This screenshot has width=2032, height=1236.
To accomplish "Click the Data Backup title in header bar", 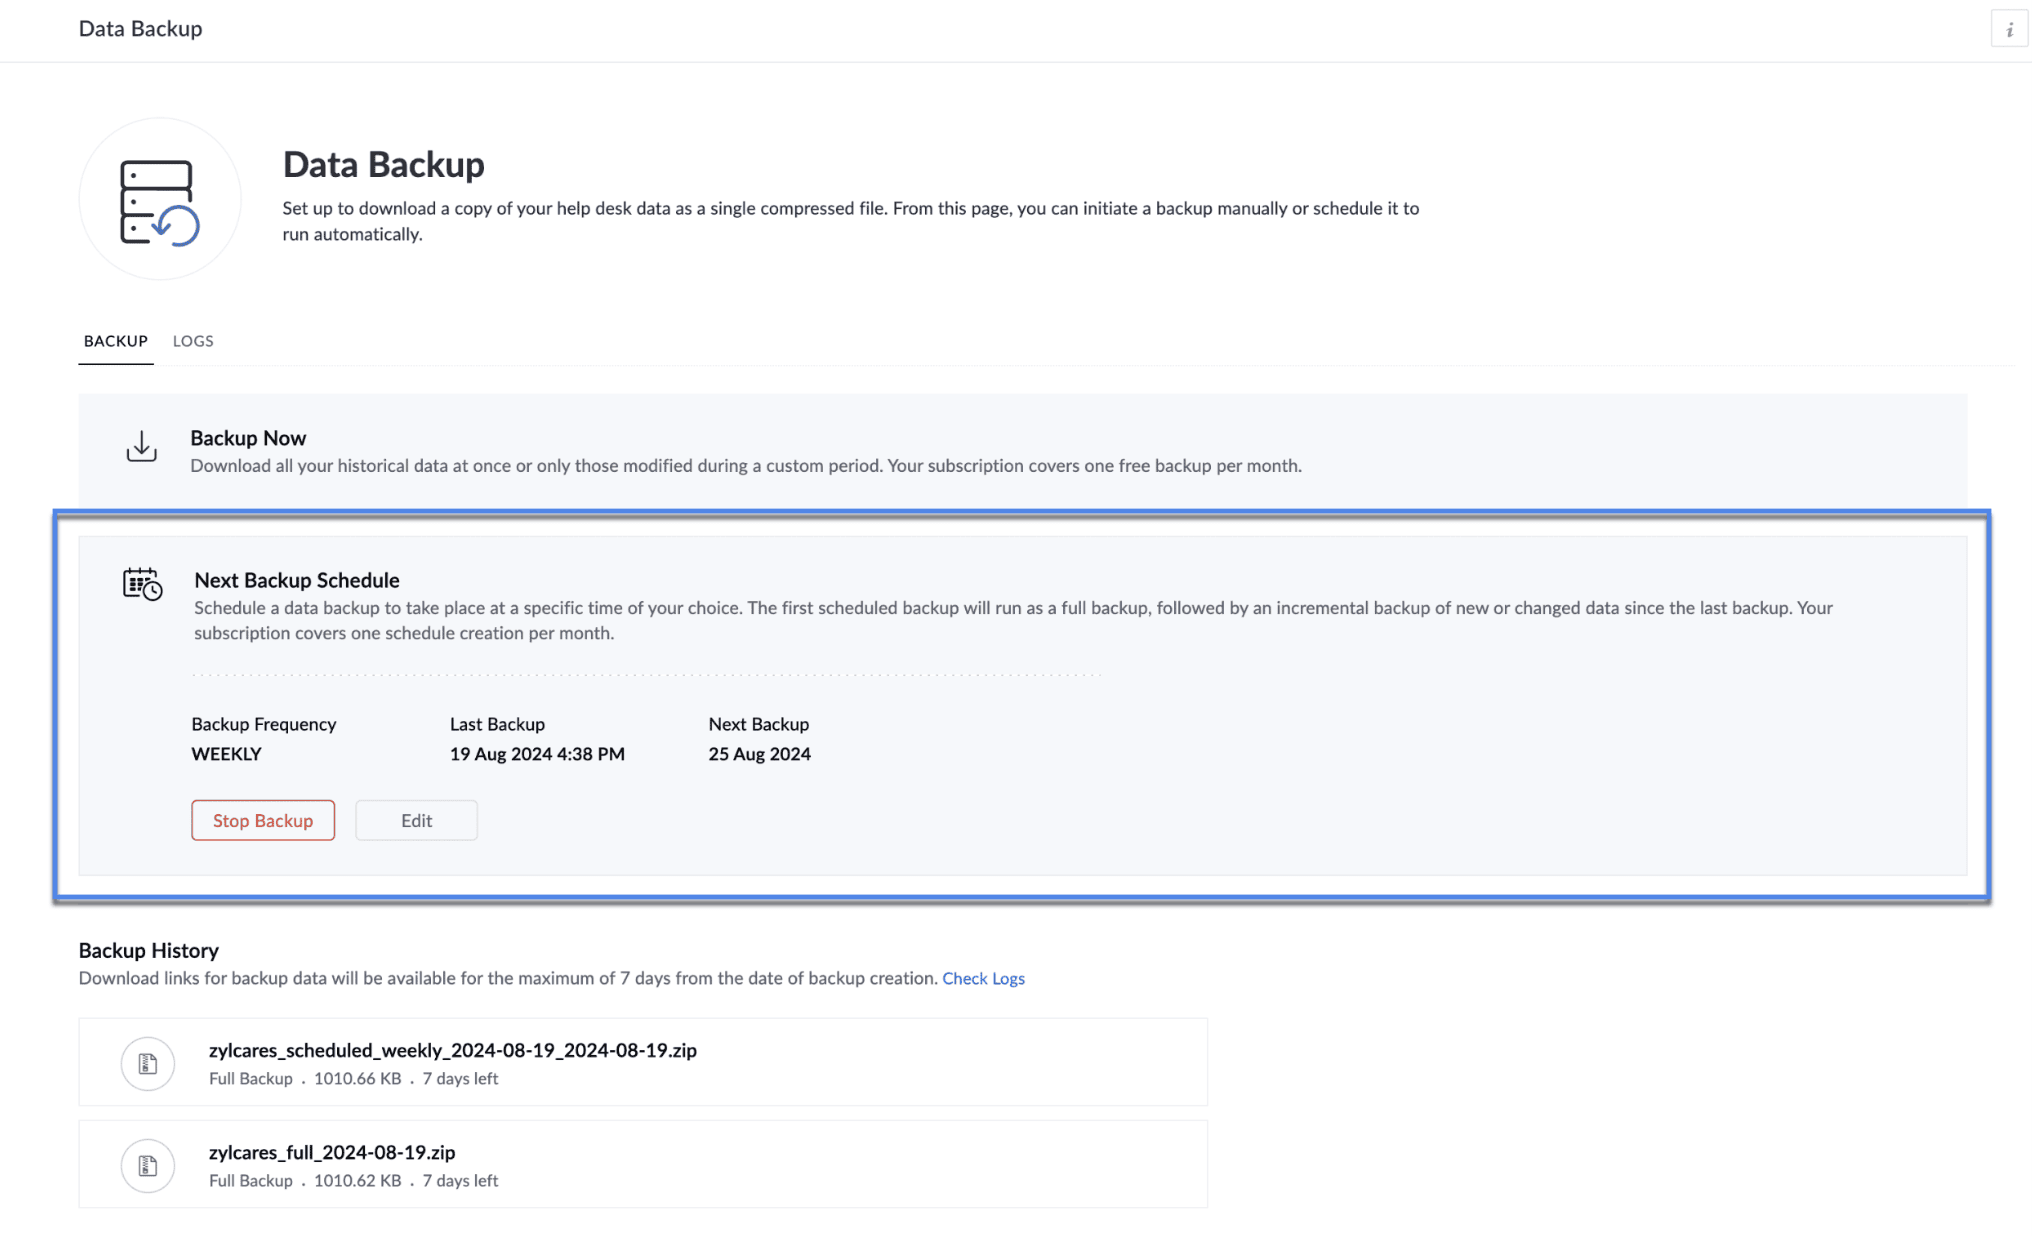I will [141, 29].
